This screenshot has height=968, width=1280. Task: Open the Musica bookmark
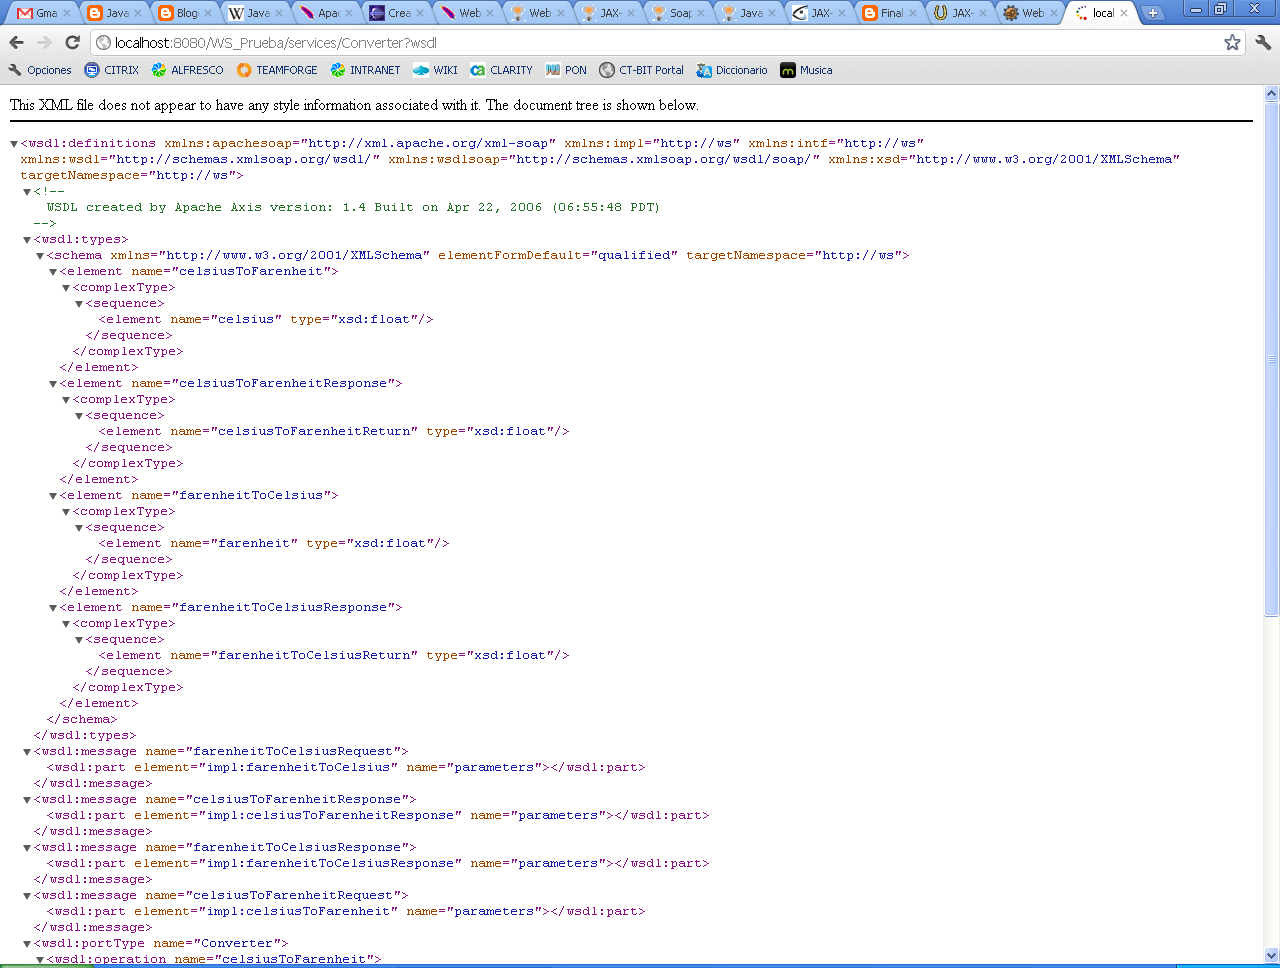click(806, 70)
